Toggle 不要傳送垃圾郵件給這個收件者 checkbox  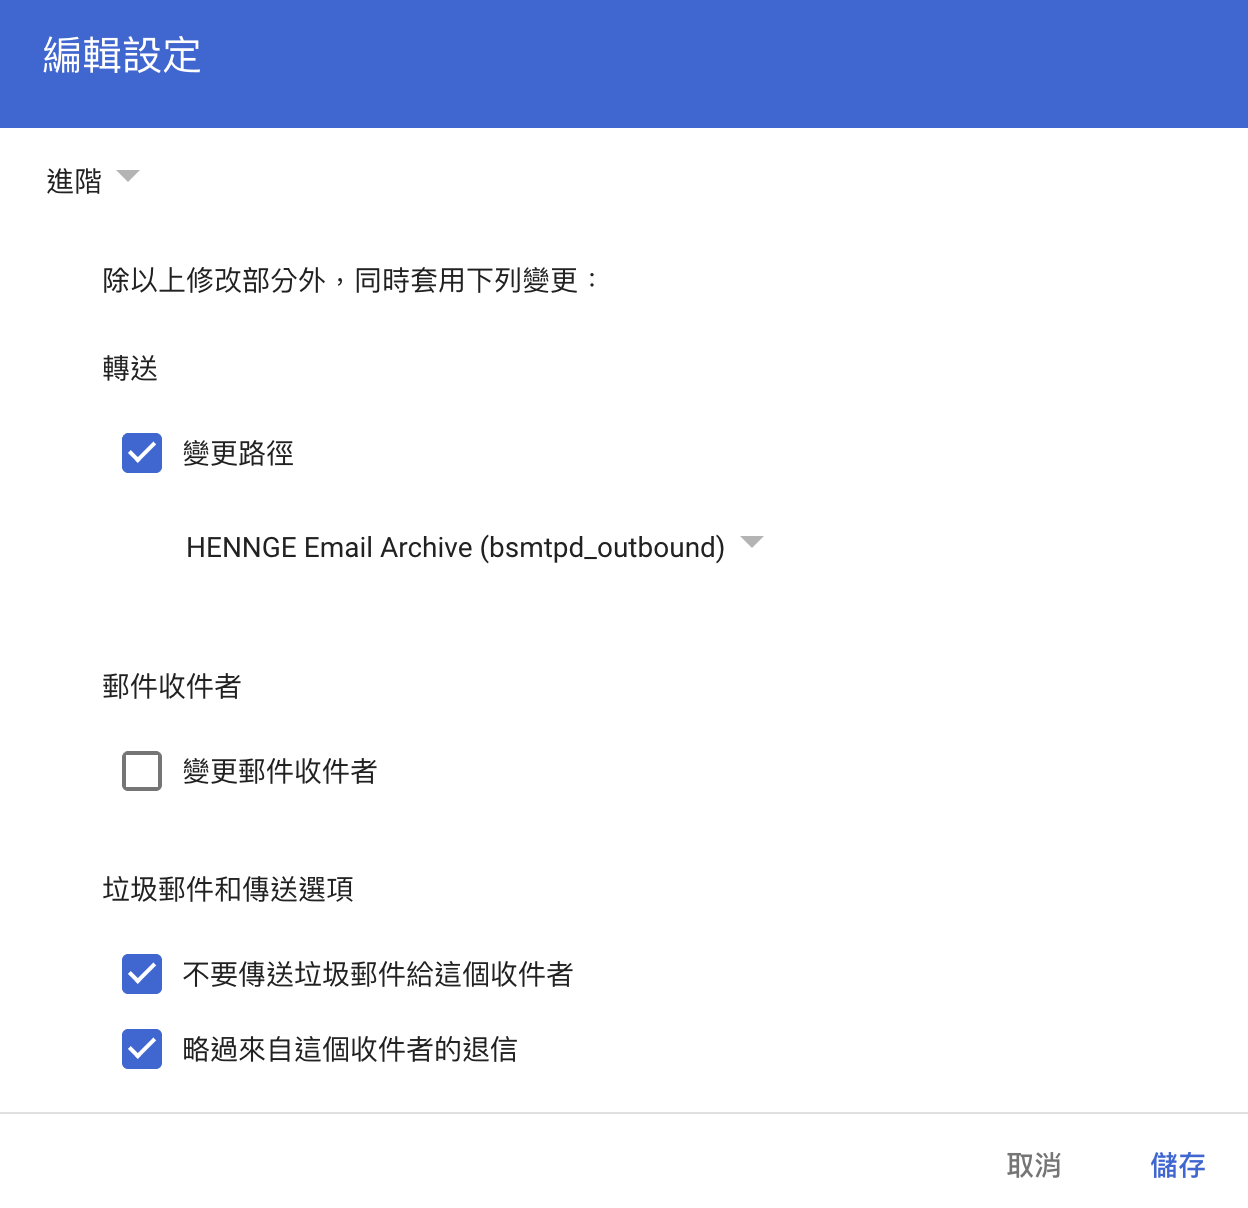tap(142, 974)
